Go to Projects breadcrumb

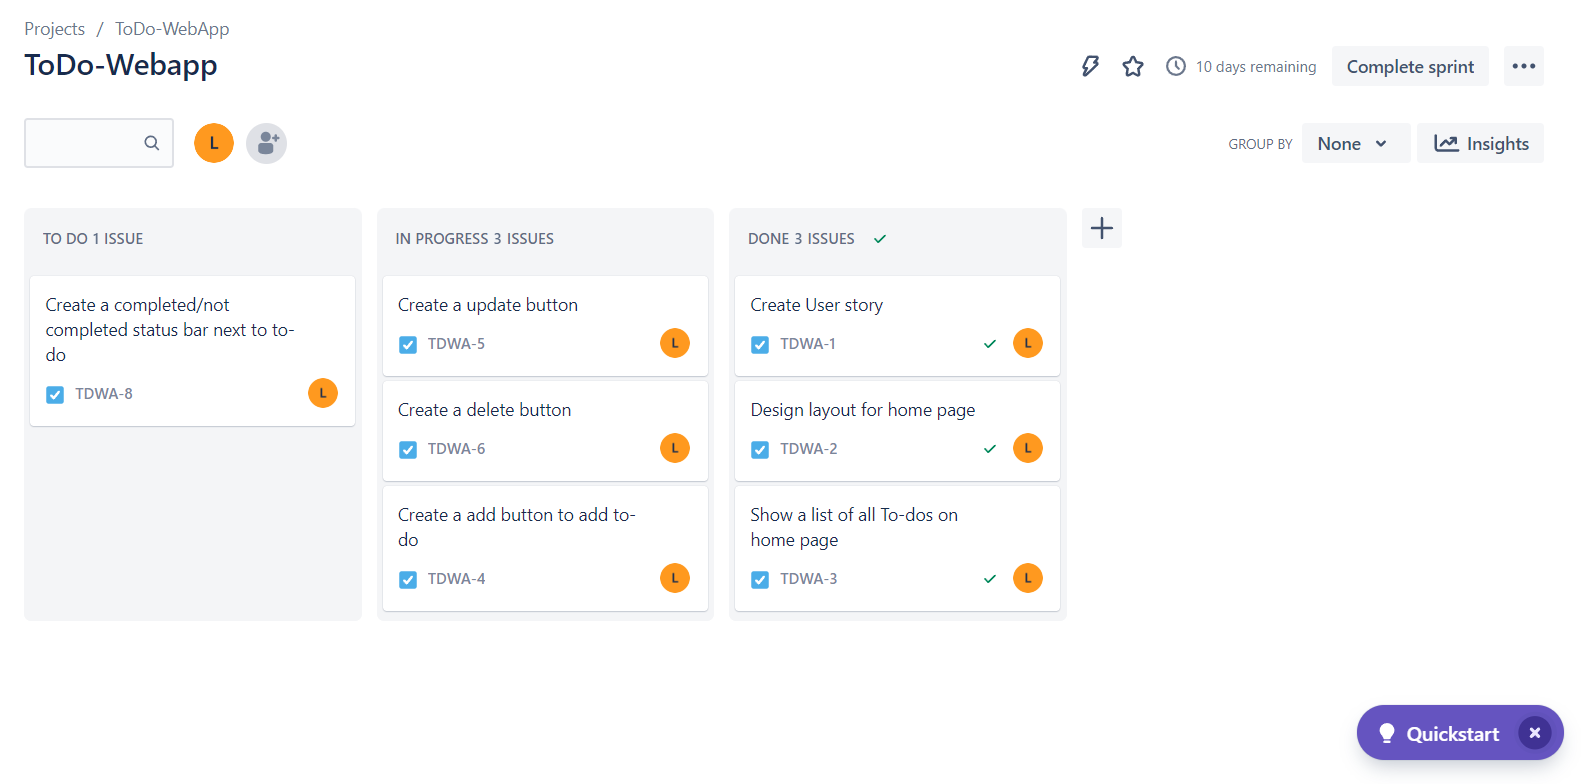coord(54,29)
